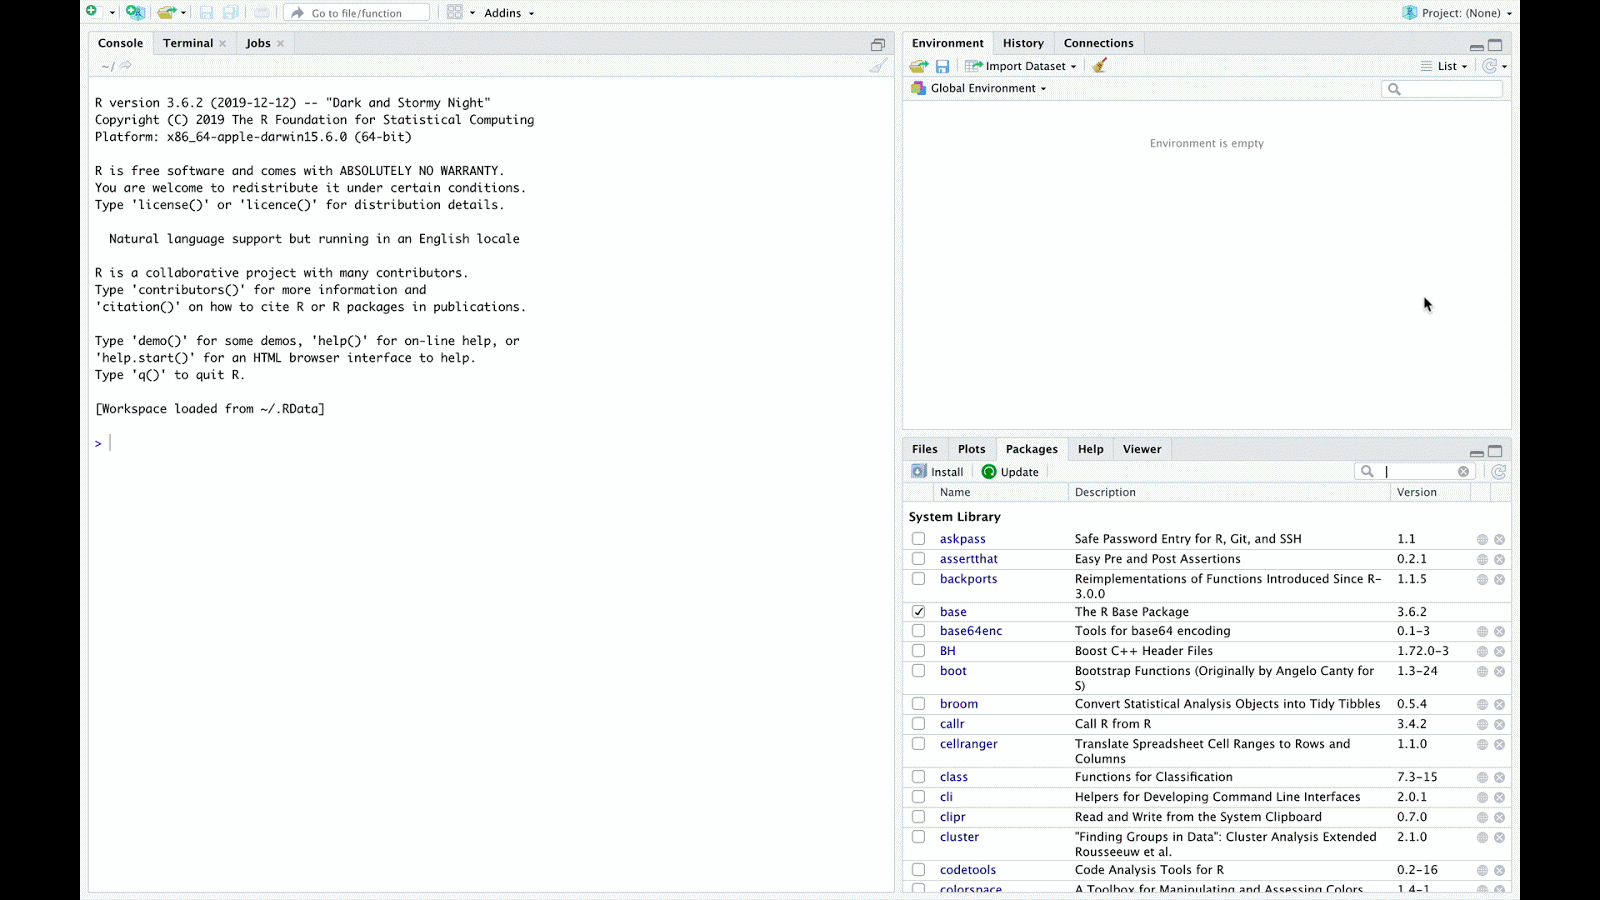Switch to the Help tab
1600x900 pixels.
(x=1090, y=449)
